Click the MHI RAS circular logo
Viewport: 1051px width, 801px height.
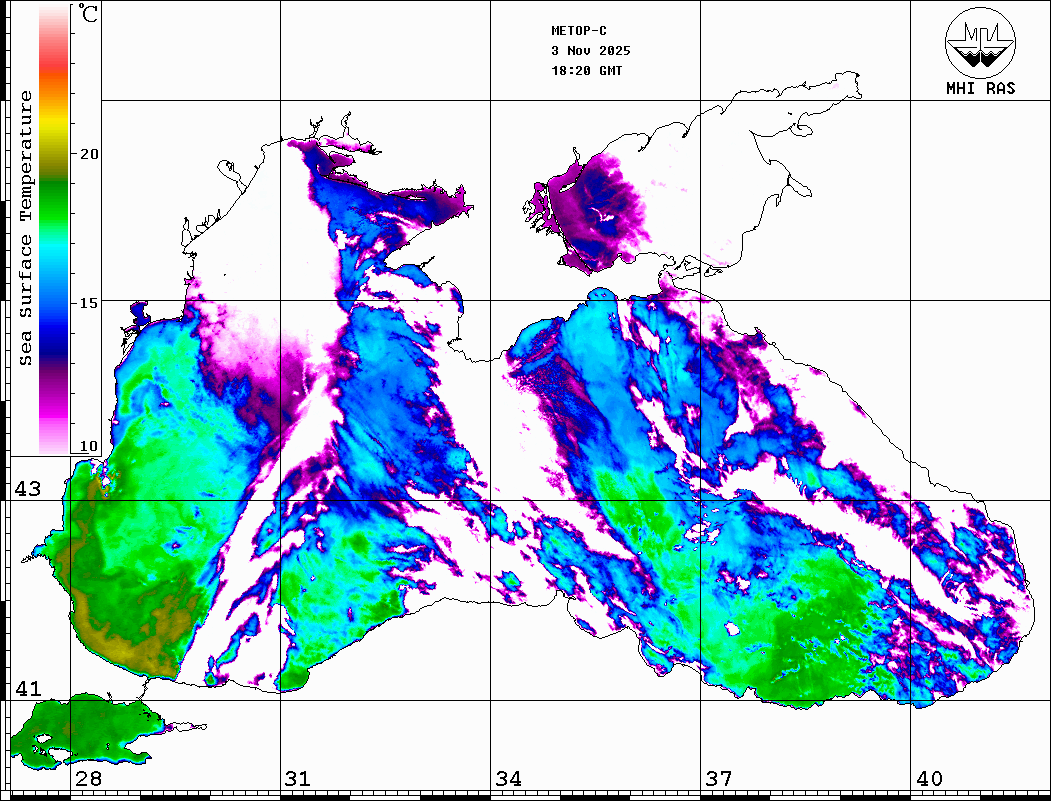coord(980,41)
